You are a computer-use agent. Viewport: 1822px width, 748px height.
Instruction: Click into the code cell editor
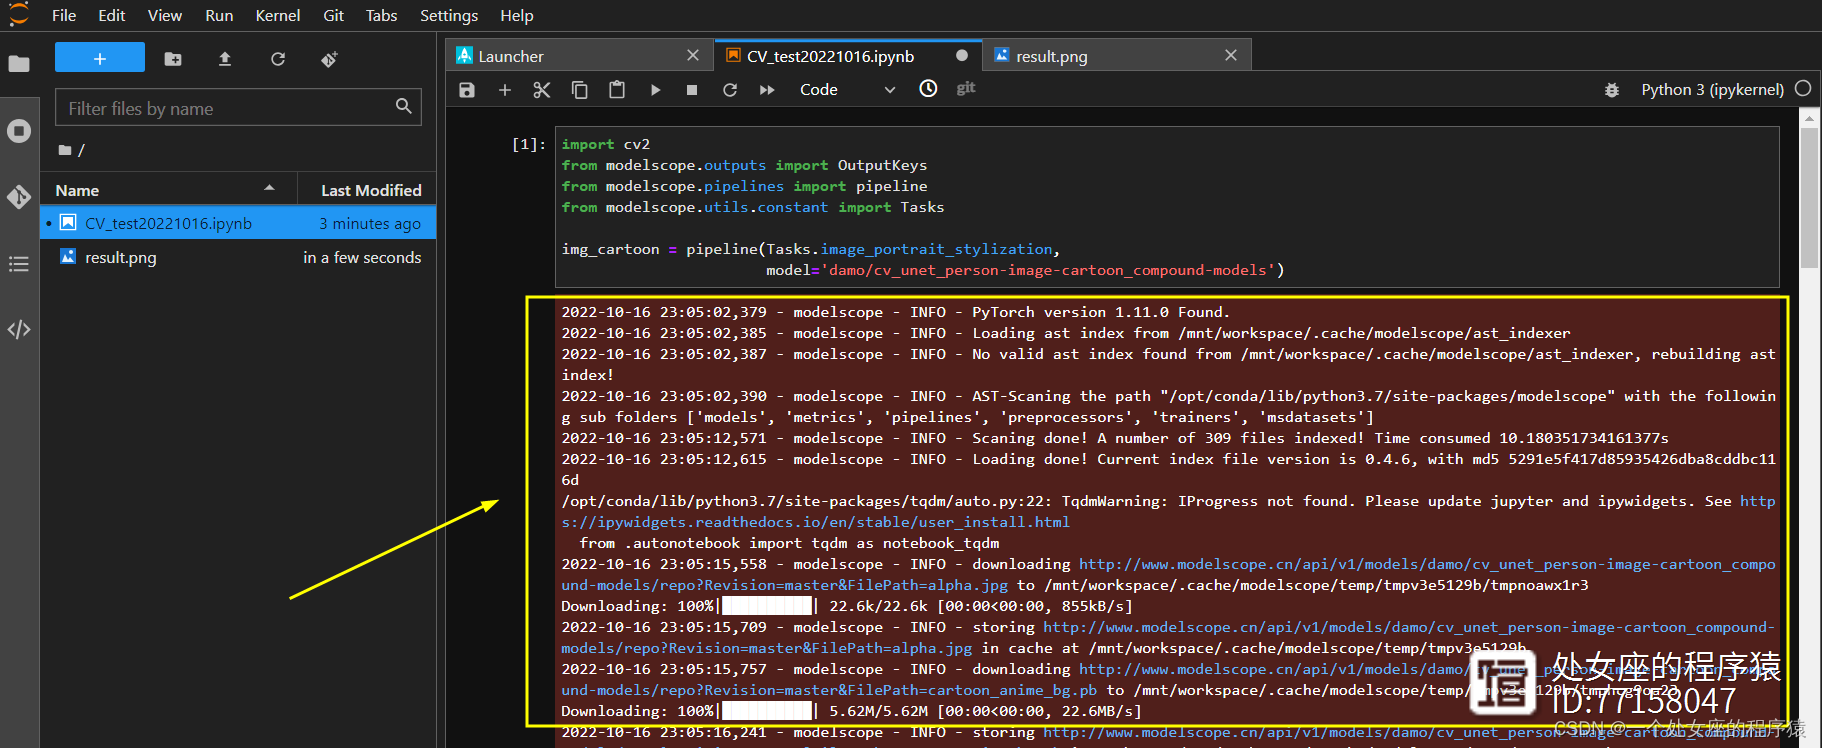point(1167,207)
